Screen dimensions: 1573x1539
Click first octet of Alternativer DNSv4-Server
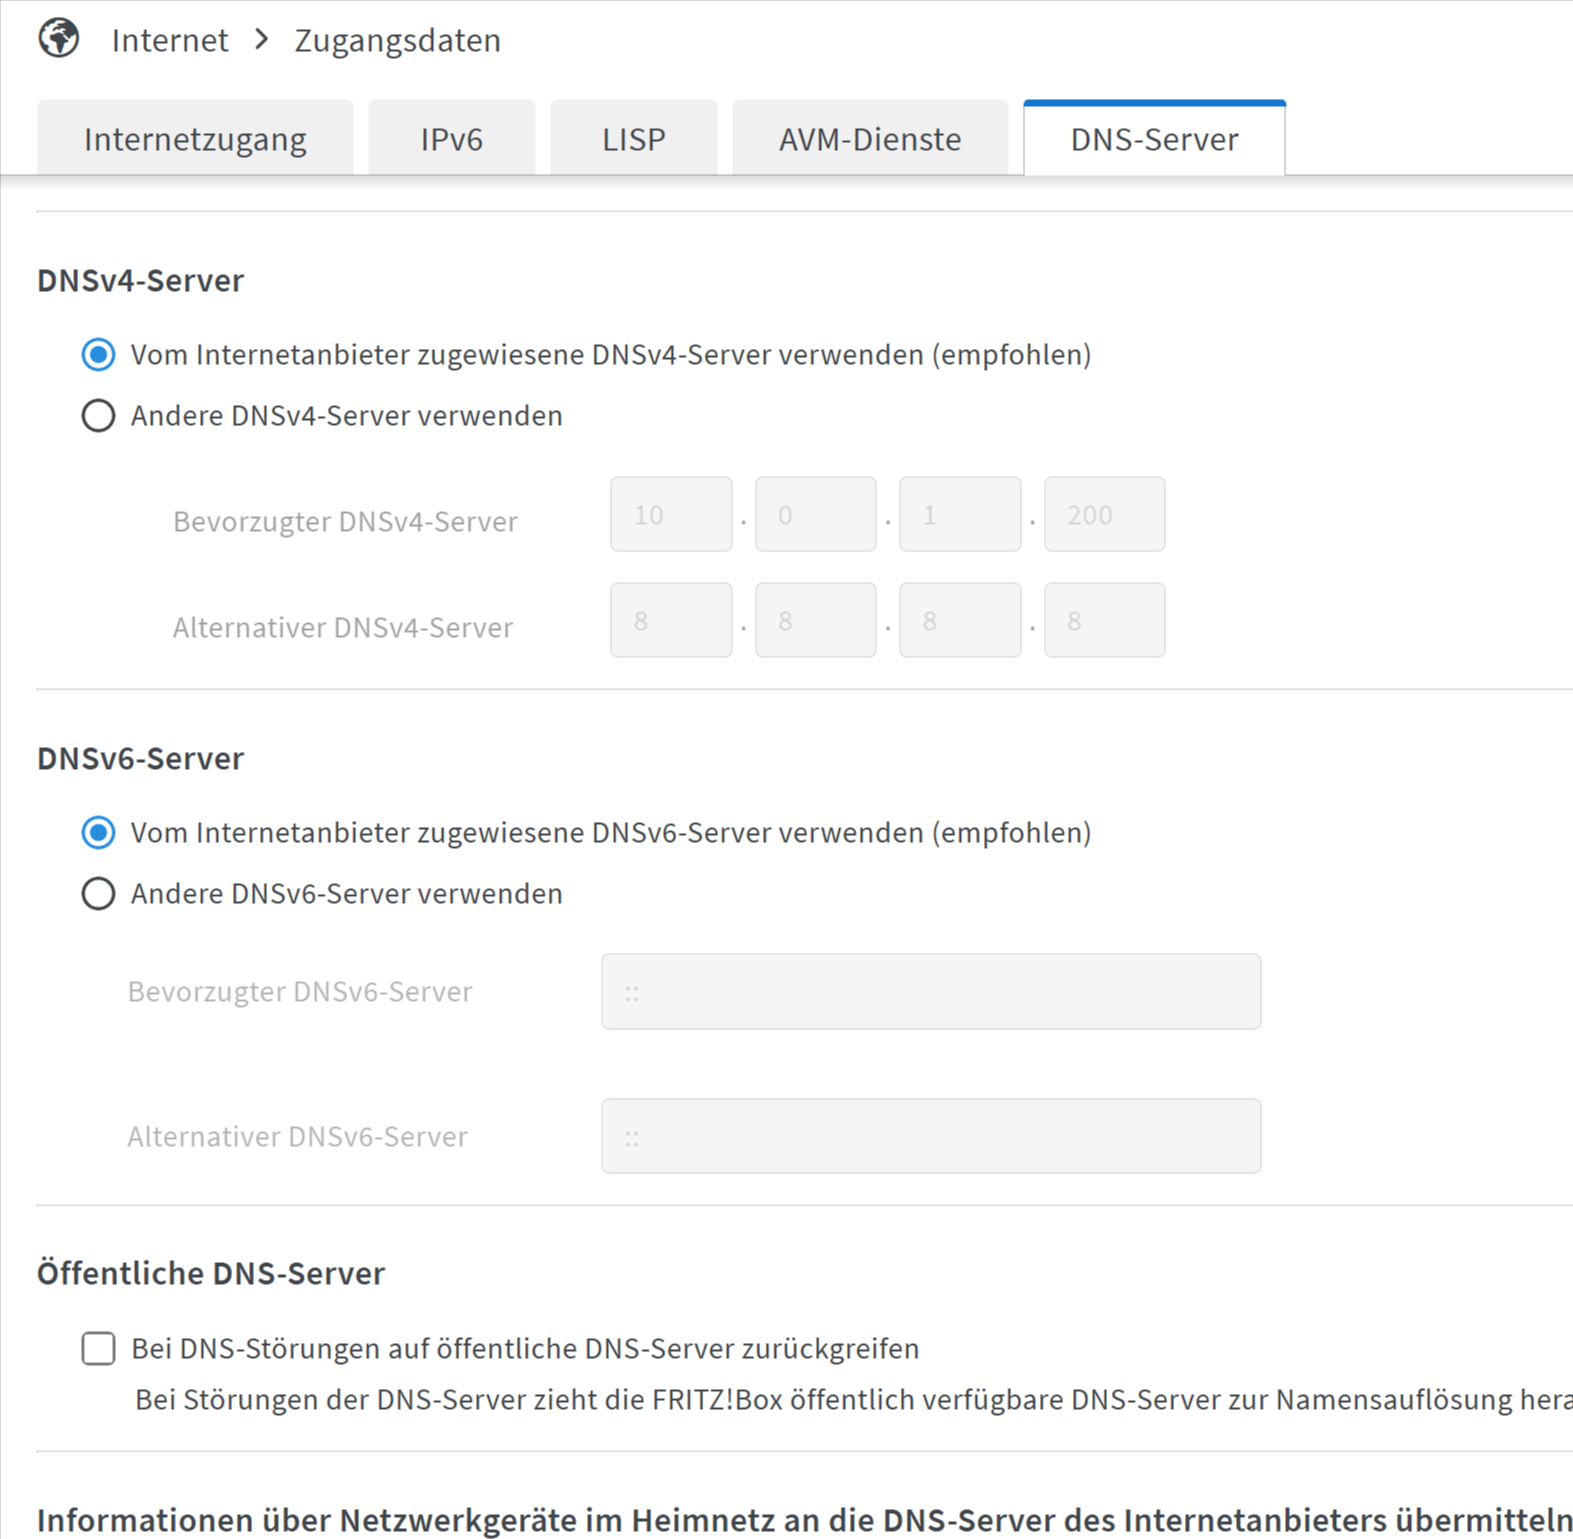coord(671,621)
